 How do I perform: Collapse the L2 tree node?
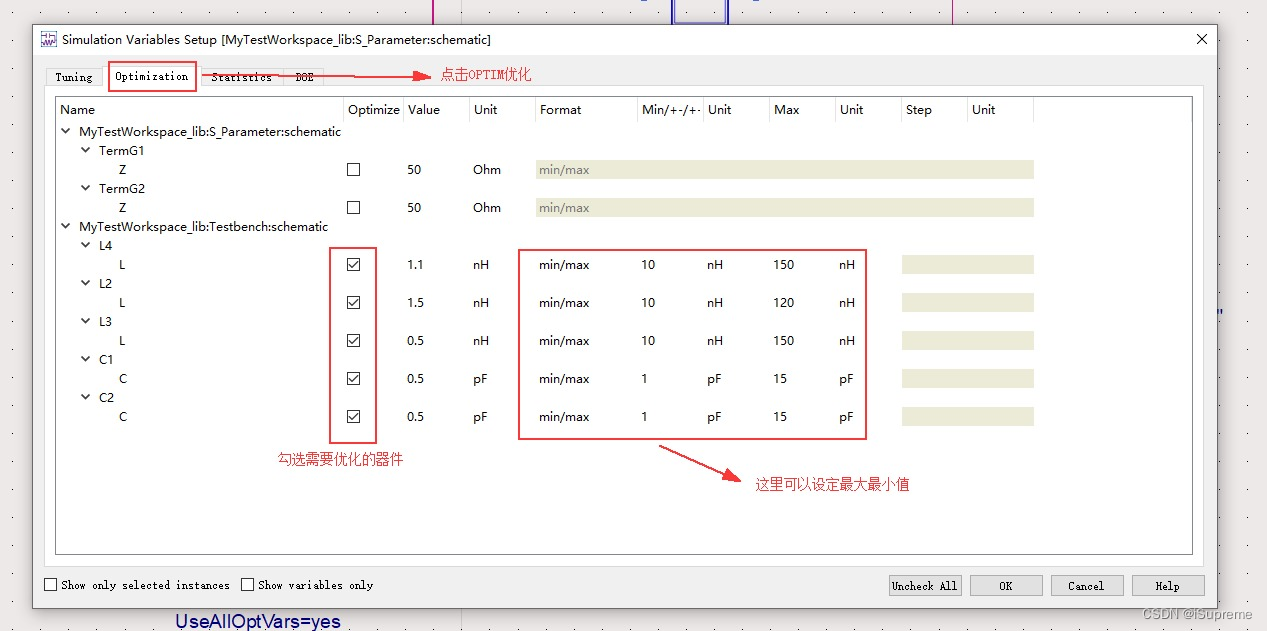tap(86, 284)
